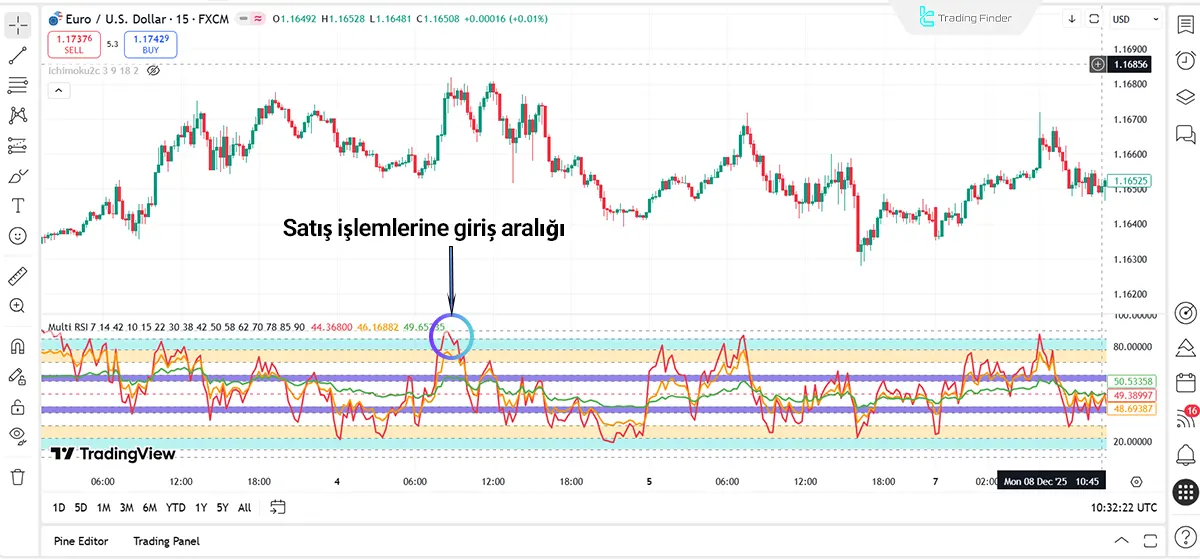The height and width of the screenshot is (559, 1200).
Task: Show the hidden Ichimoku2c indicator
Action: pyautogui.click(x=153, y=71)
